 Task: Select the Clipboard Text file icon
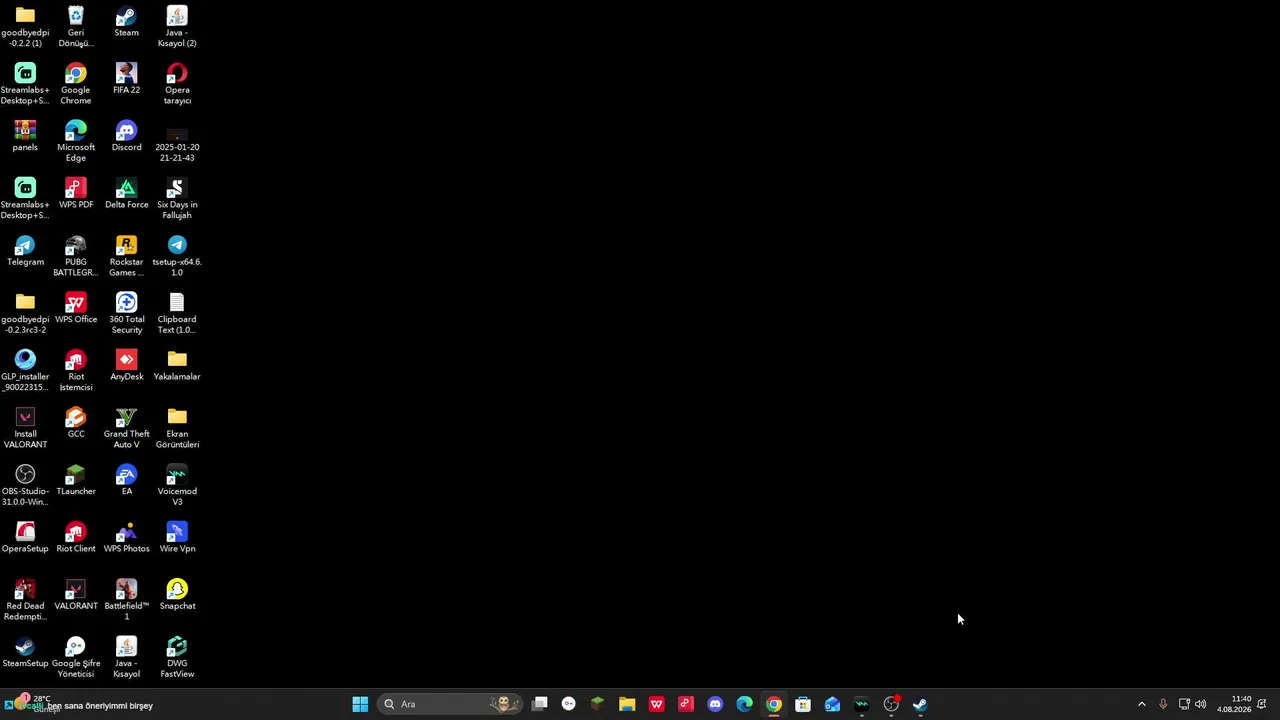(177, 313)
